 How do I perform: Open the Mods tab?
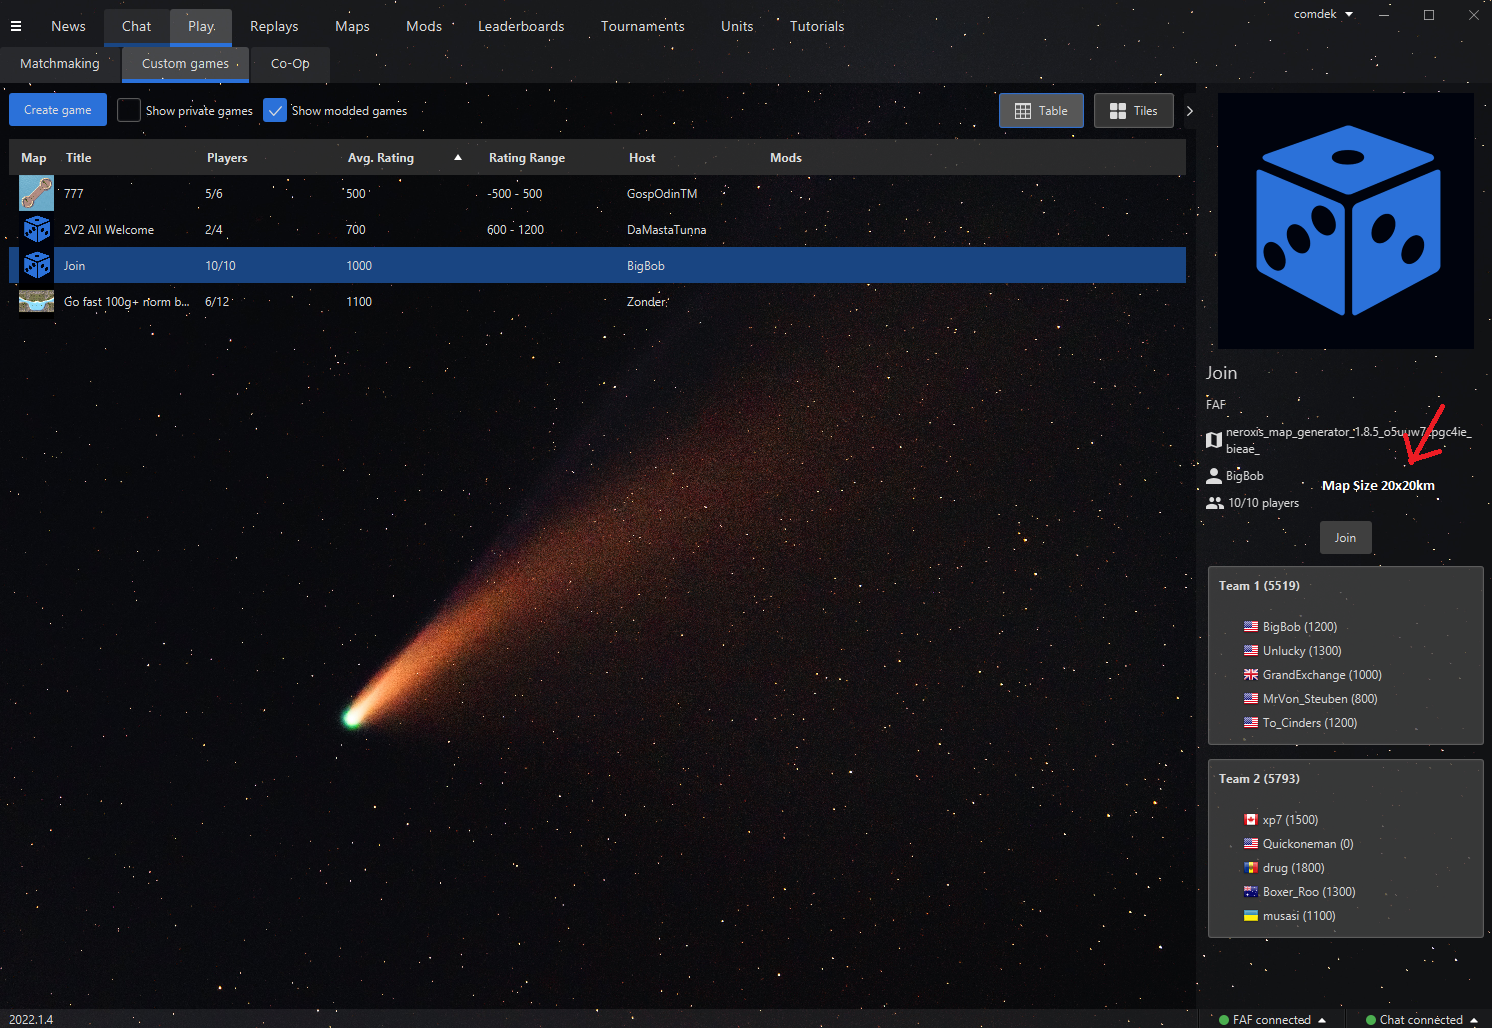[424, 26]
